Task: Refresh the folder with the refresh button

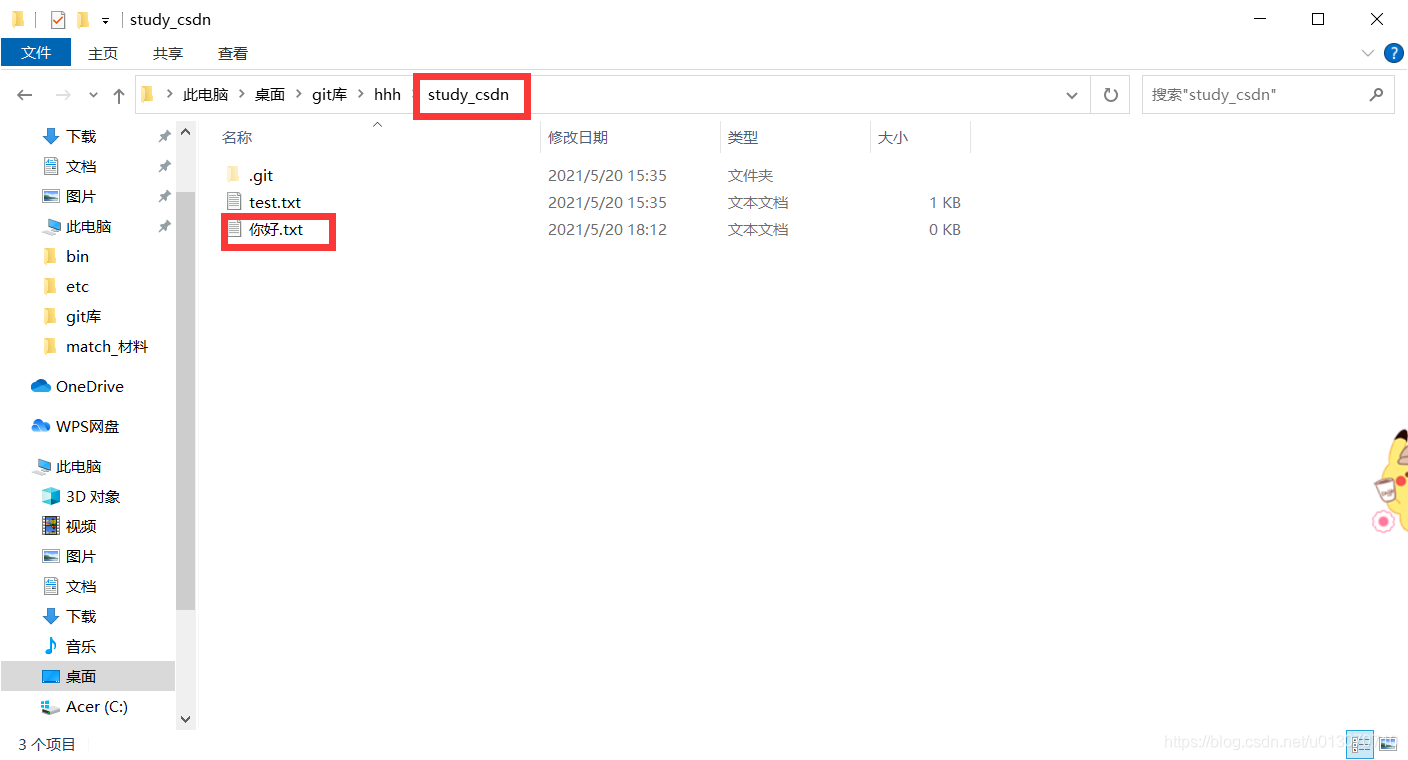Action: [x=1110, y=95]
